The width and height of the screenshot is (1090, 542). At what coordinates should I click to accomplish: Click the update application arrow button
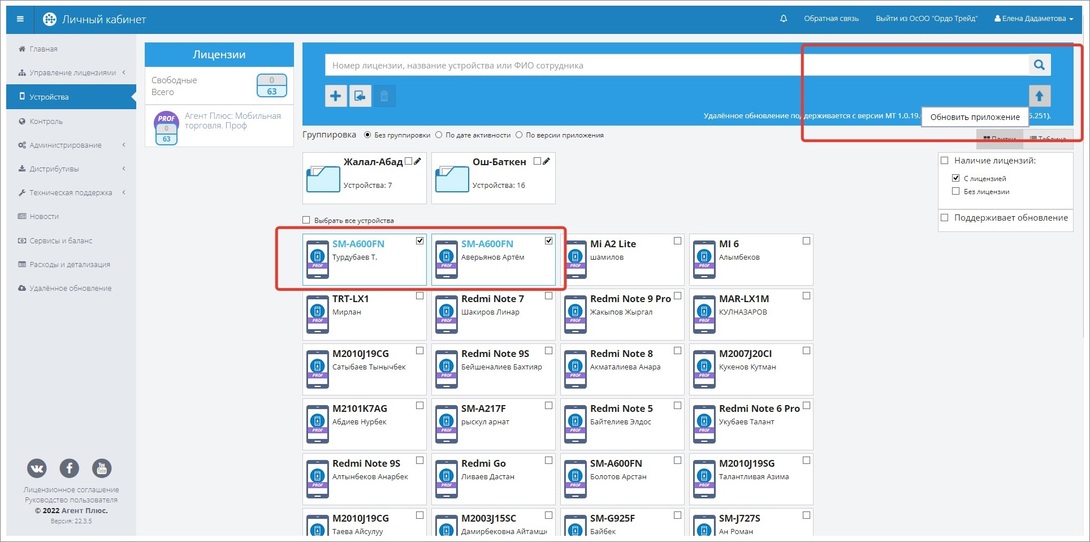[x=1040, y=97]
